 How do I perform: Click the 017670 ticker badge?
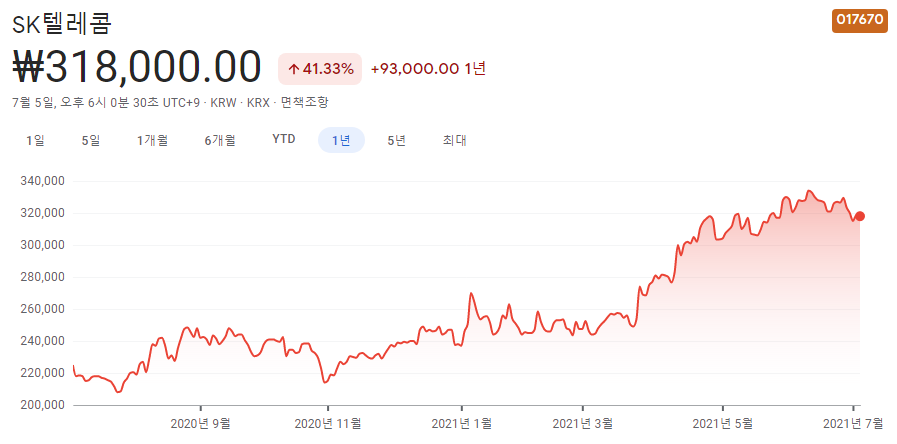860,19
